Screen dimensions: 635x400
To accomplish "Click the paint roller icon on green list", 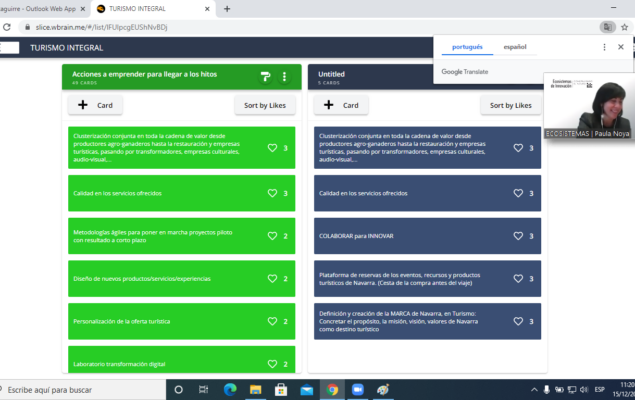I will (265, 77).
